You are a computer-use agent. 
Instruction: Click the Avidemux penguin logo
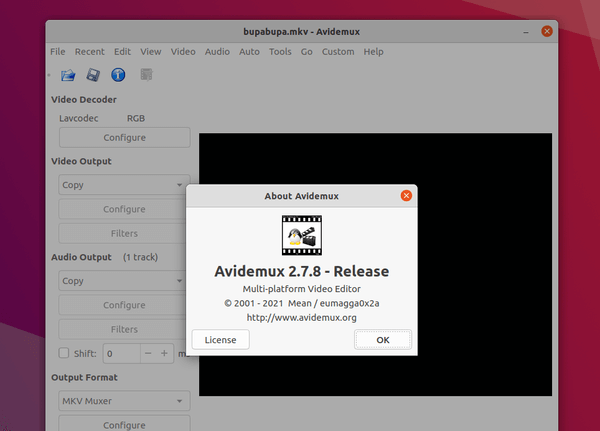[302, 235]
